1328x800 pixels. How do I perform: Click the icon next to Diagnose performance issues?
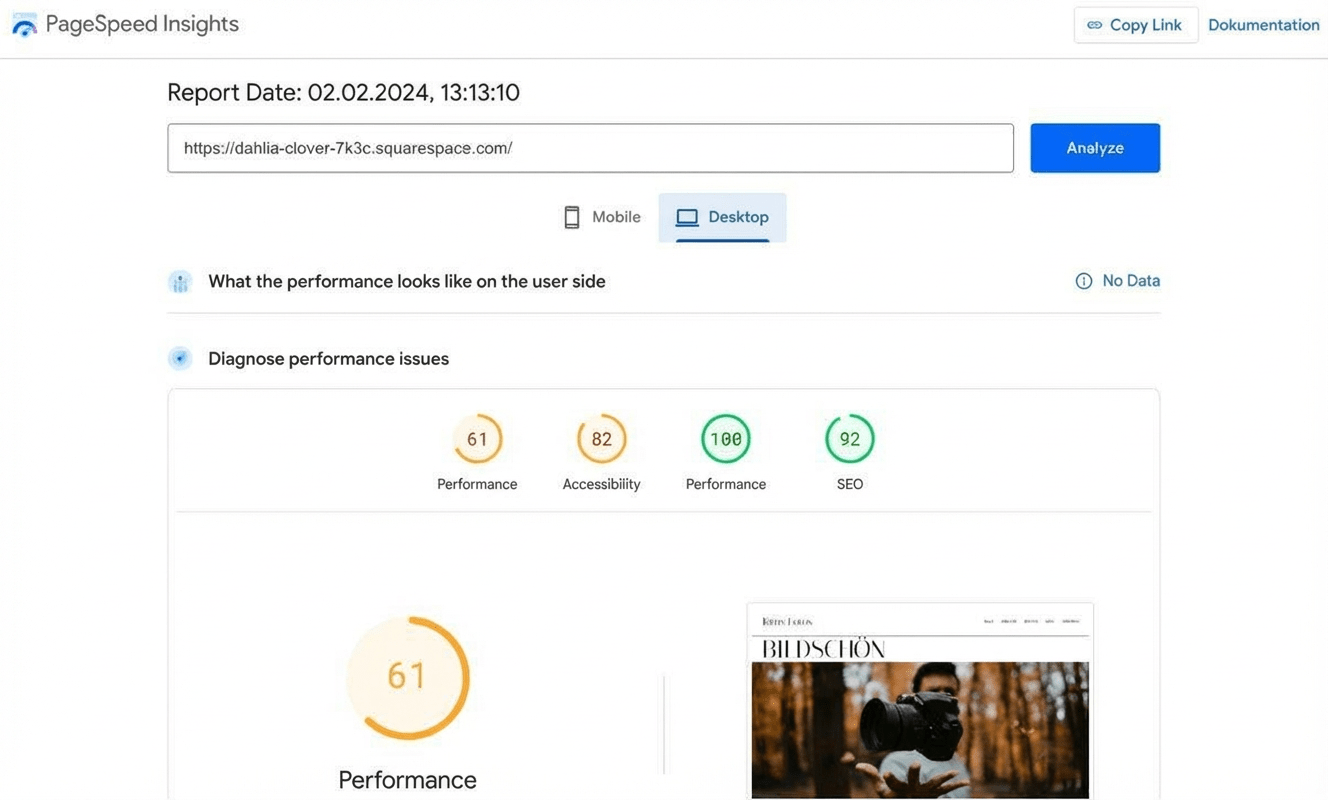click(180, 358)
